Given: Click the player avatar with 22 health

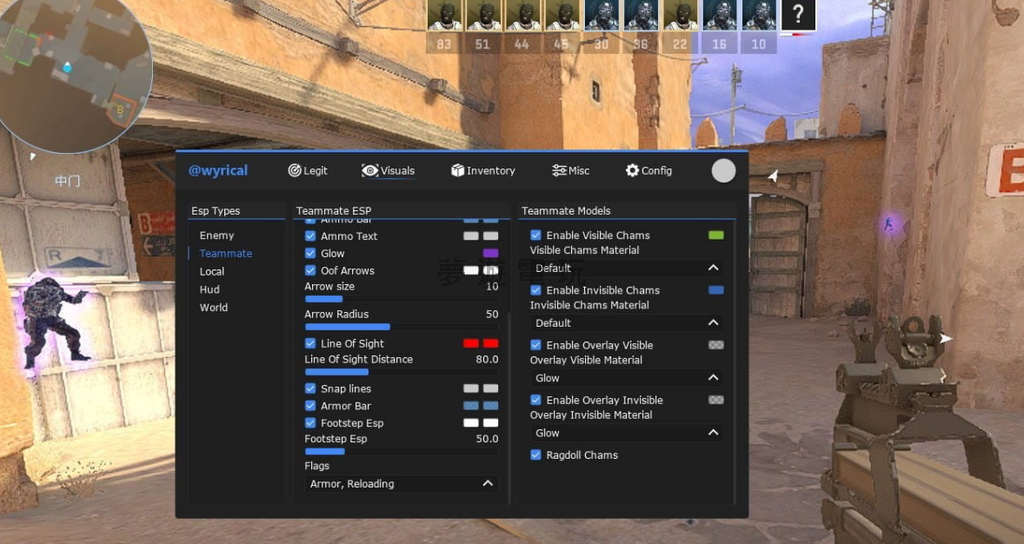Looking at the screenshot, I should tap(680, 15).
